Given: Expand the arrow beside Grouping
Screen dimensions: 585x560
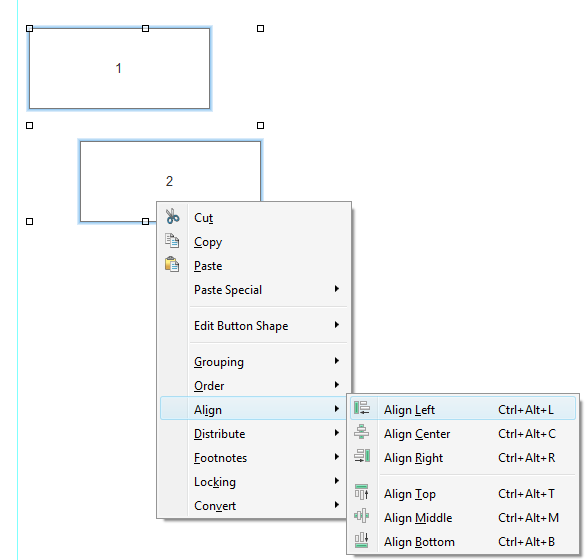Looking at the screenshot, I should 337,360.
